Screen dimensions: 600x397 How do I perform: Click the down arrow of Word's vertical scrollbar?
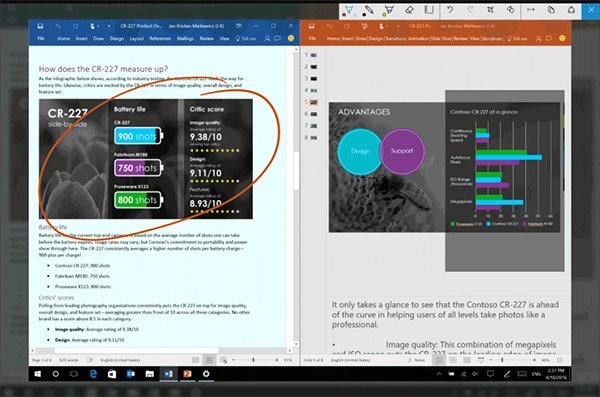[x=296, y=344]
